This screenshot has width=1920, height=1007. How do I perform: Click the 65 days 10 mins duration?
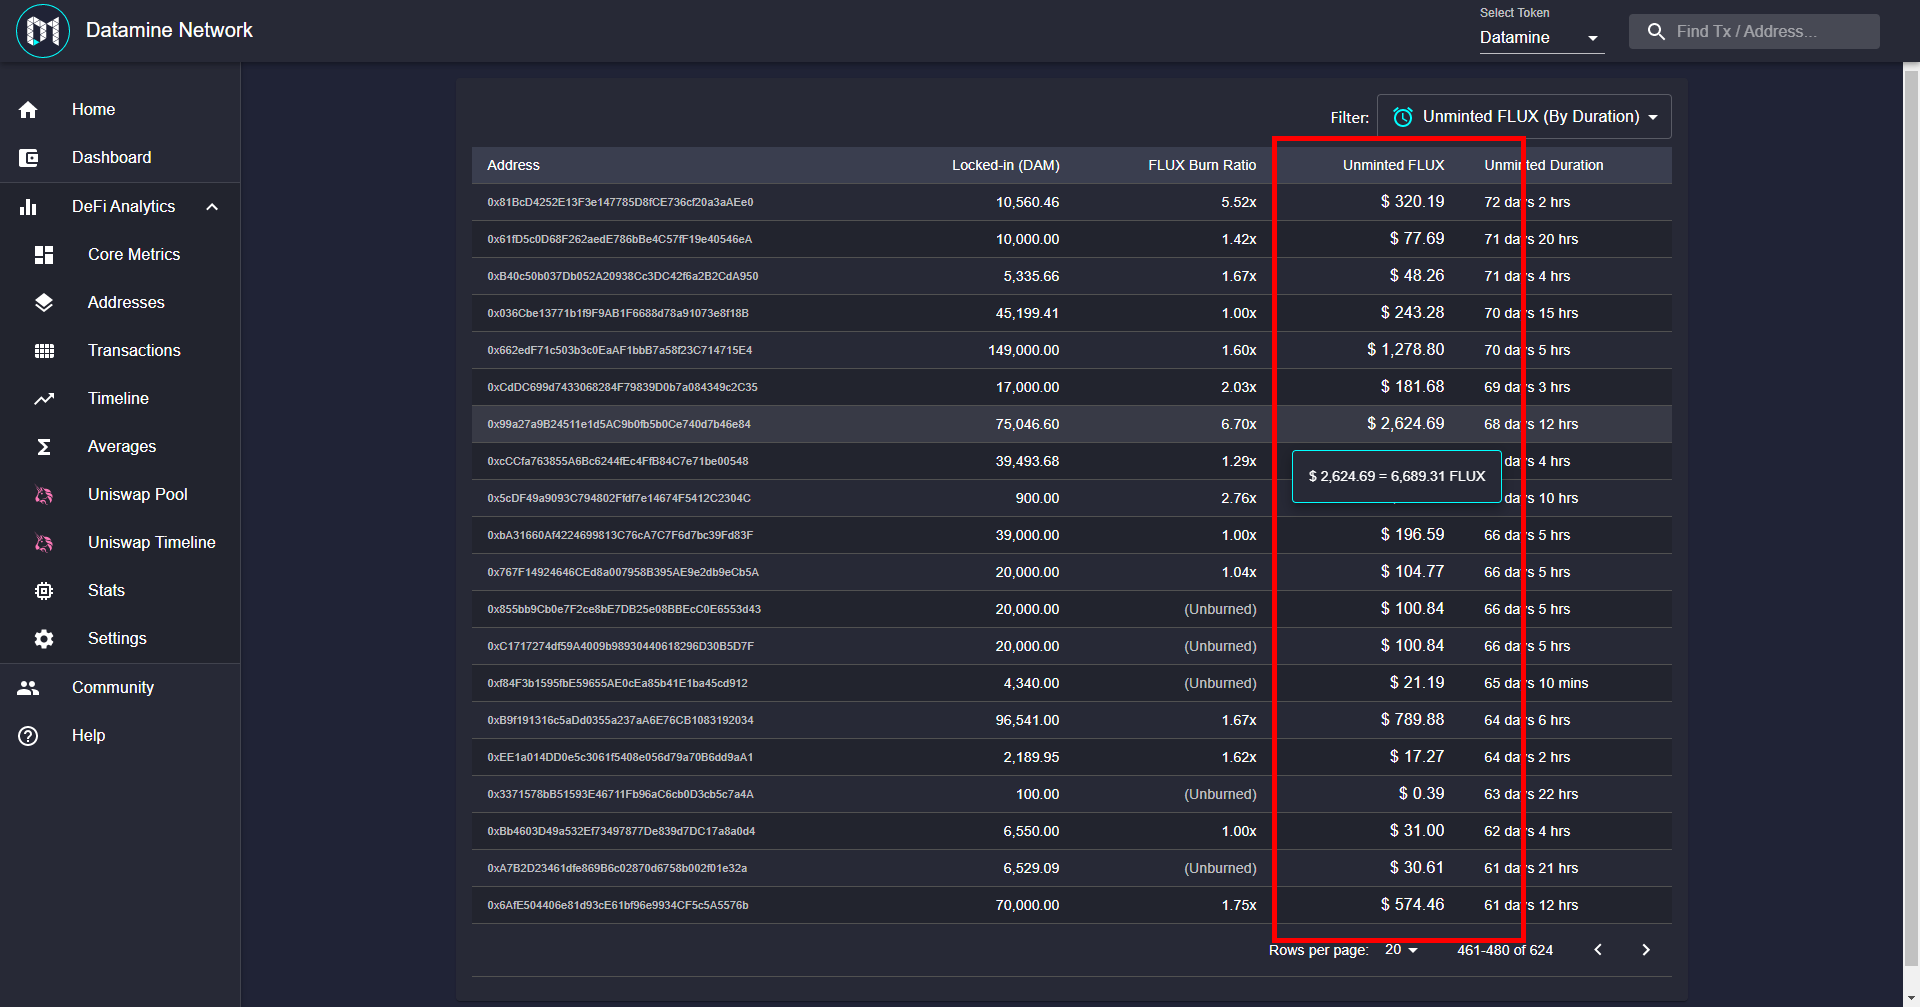pyautogui.click(x=1536, y=684)
